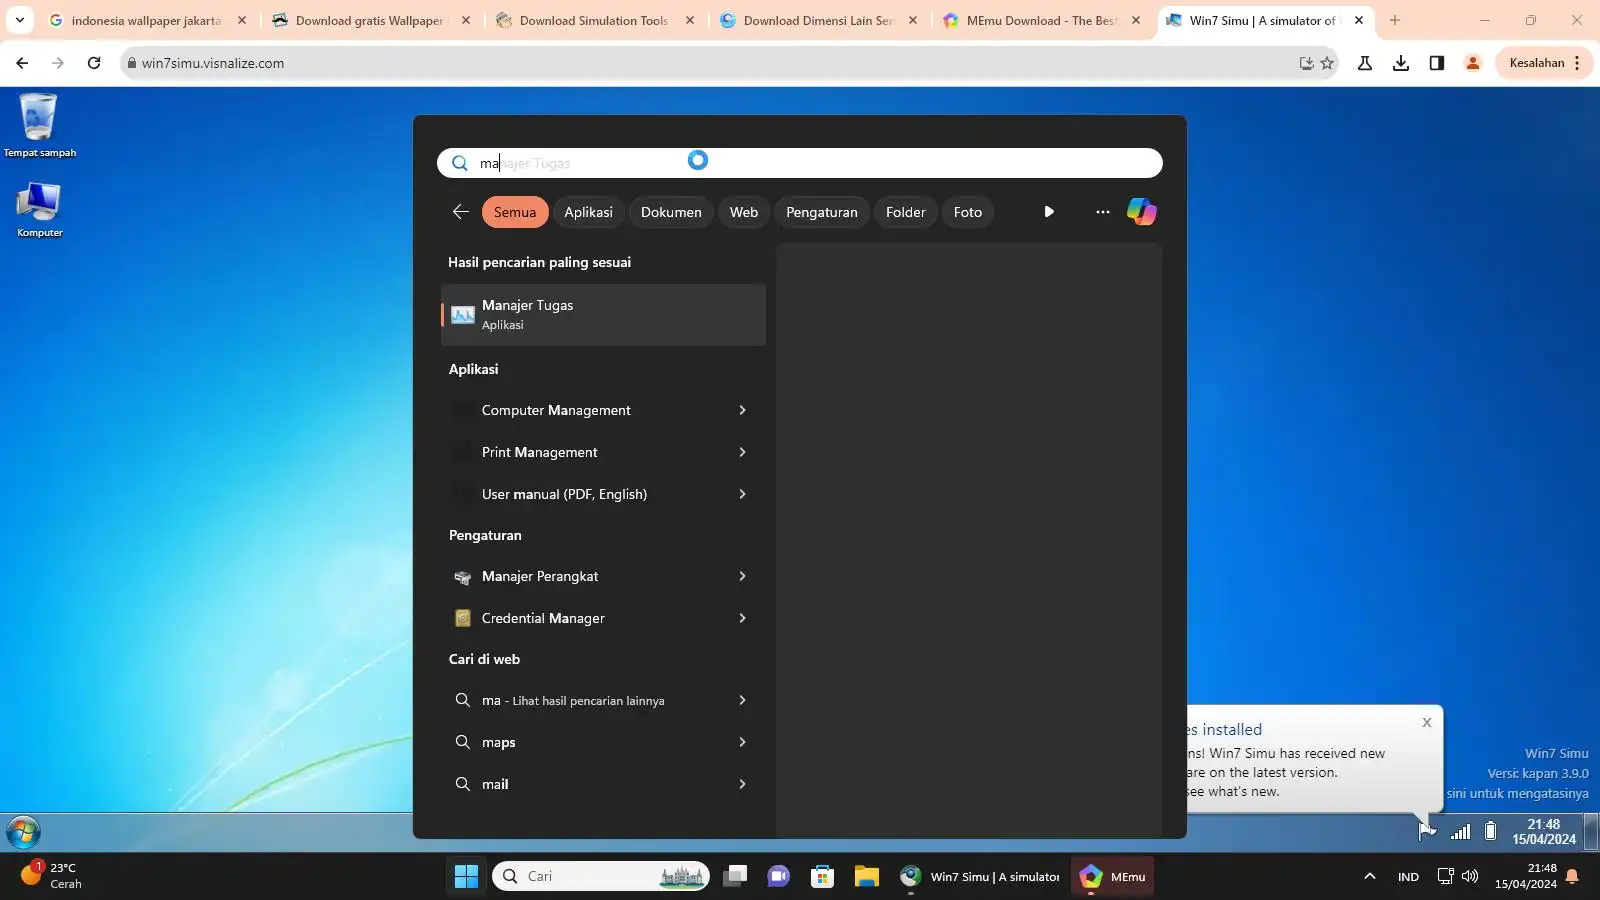Go back with the search panel arrow
The height and width of the screenshot is (900, 1600).
[460, 212]
